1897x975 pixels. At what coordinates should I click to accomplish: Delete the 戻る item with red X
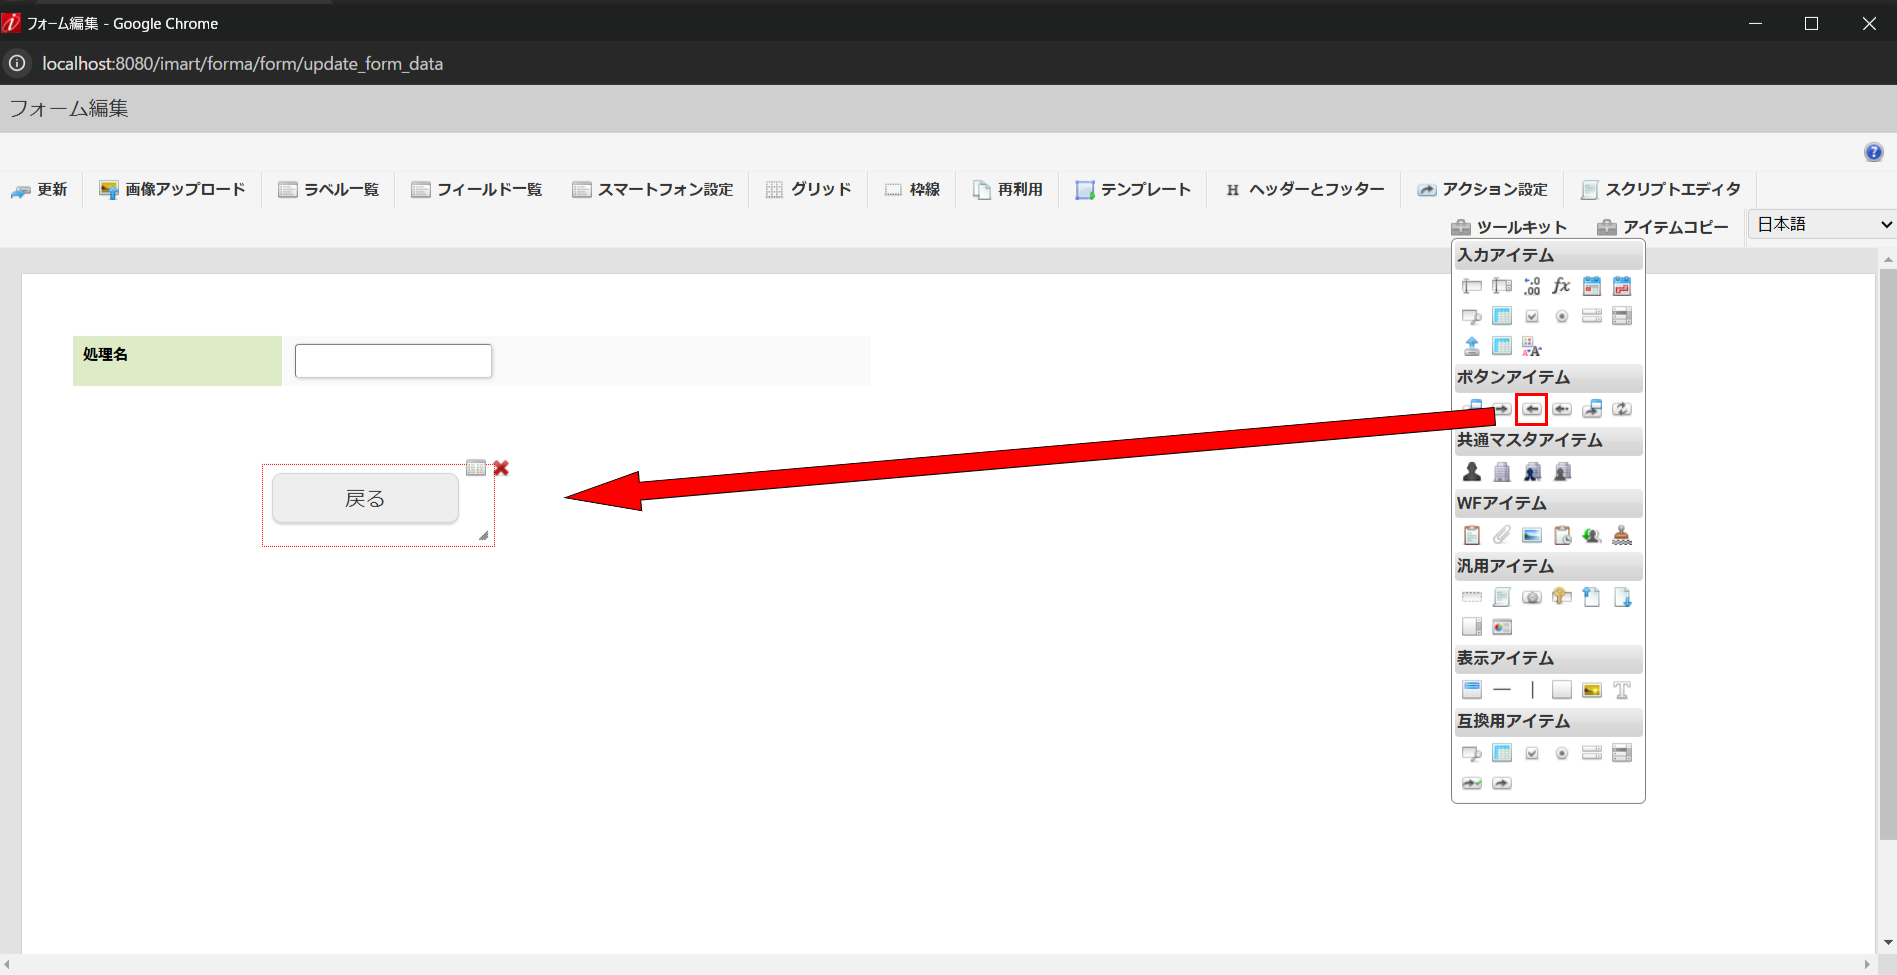tap(501, 468)
